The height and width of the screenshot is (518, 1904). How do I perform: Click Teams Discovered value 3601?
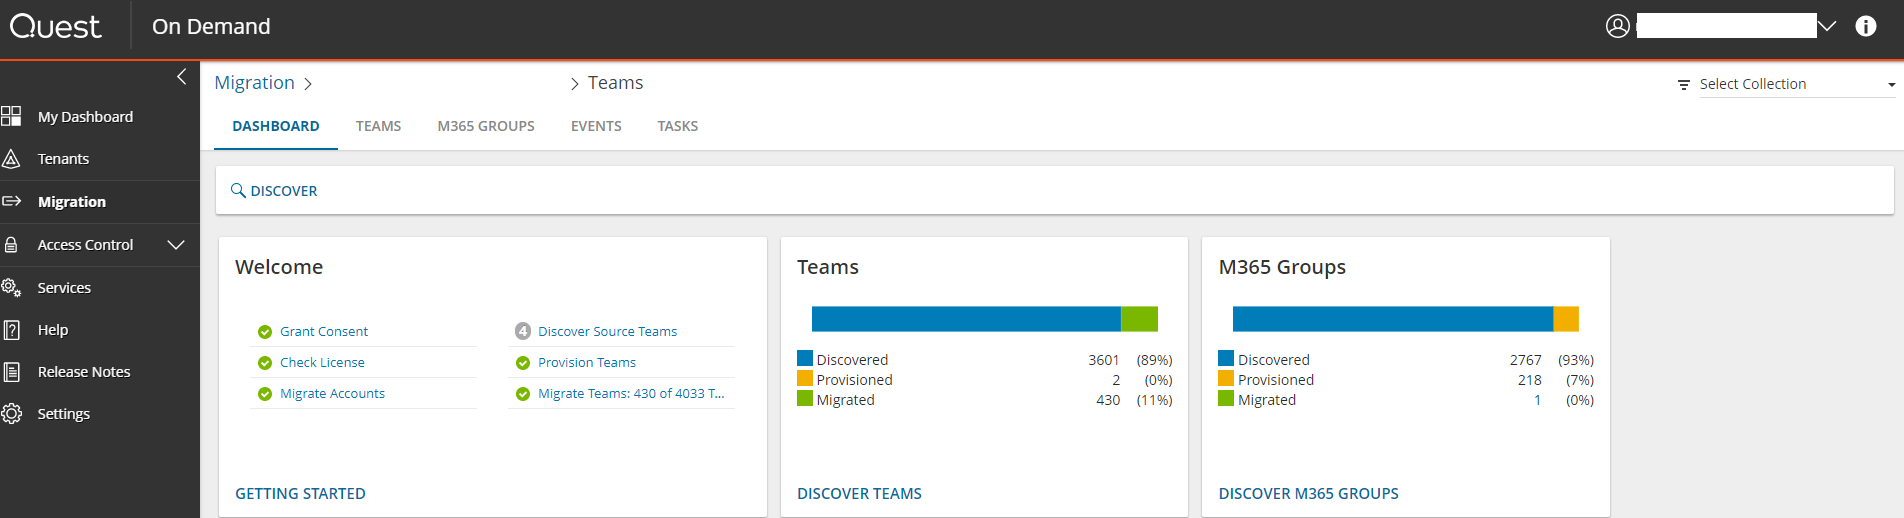coord(1104,360)
